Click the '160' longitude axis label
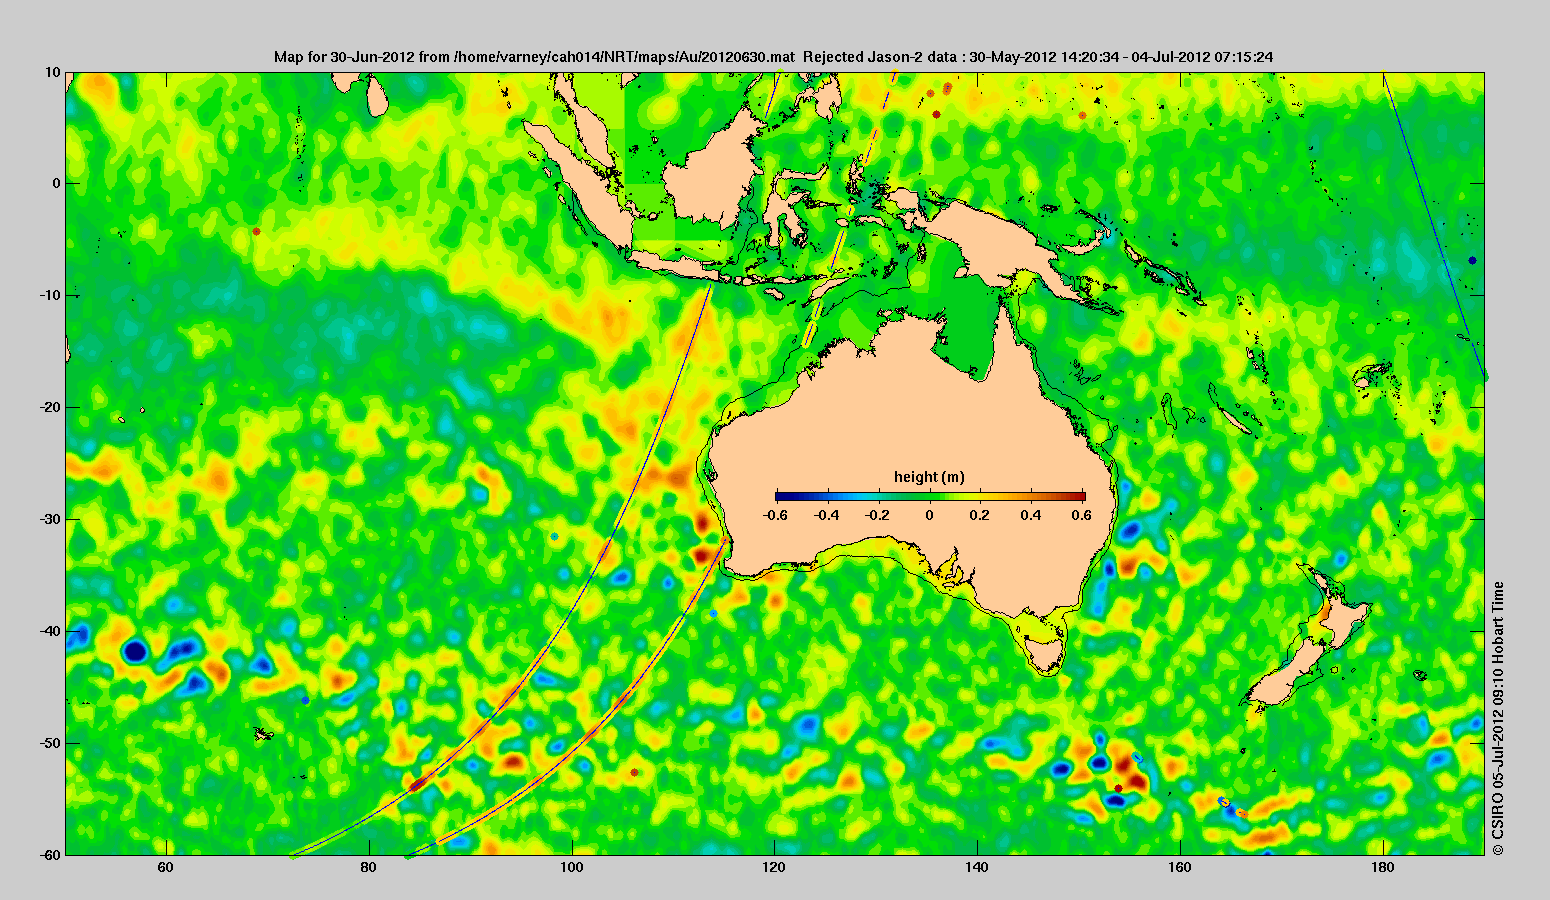The height and width of the screenshot is (900, 1550). (1180, 868)
